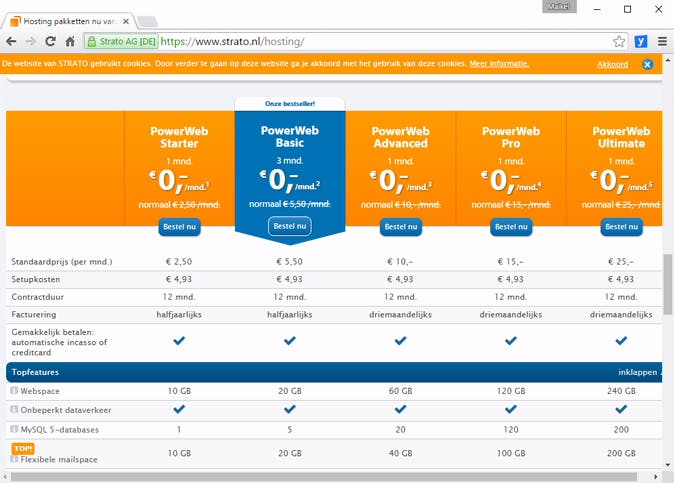This screenshot has height=483, width=674.
Task: Click the info icon next to Flexibele mailspace
Action: click(14, 459)
